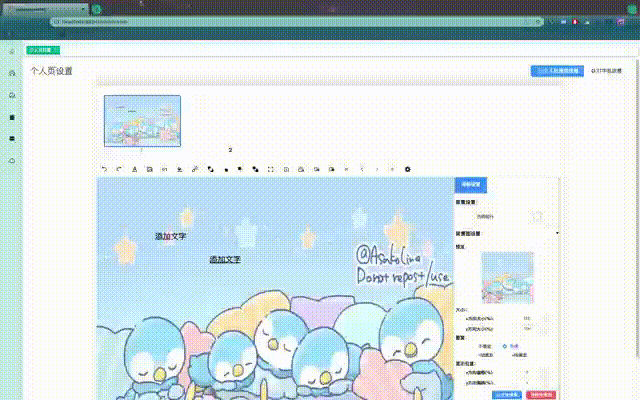Image resolution: width=640 pixels, height=400 pixels.
Task: Click the fourth icon in the left sidebar
Action: point(12,117)
